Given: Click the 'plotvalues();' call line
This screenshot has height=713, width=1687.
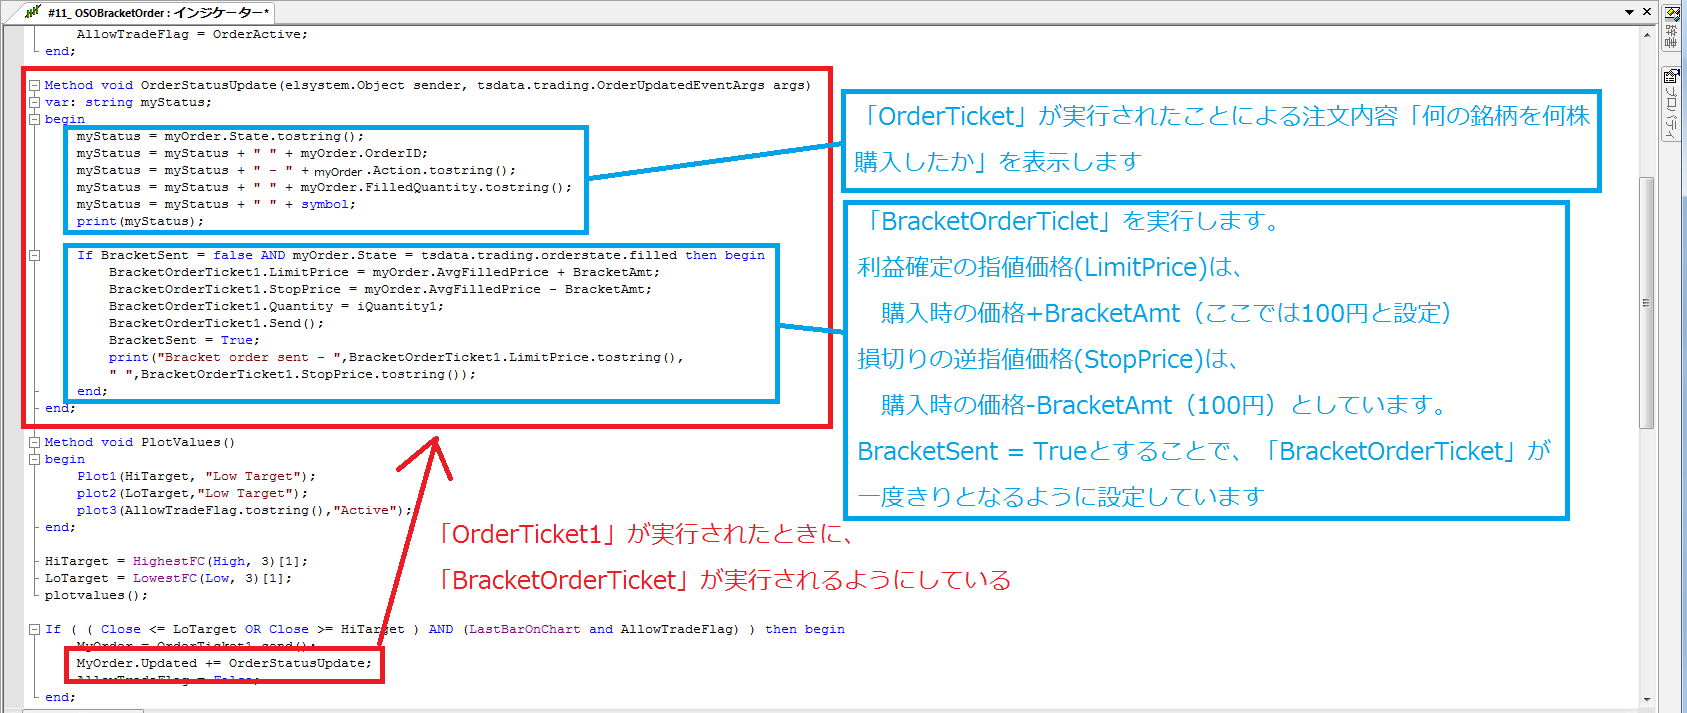Looking at the screenshot, I should [x=96, y=595].
